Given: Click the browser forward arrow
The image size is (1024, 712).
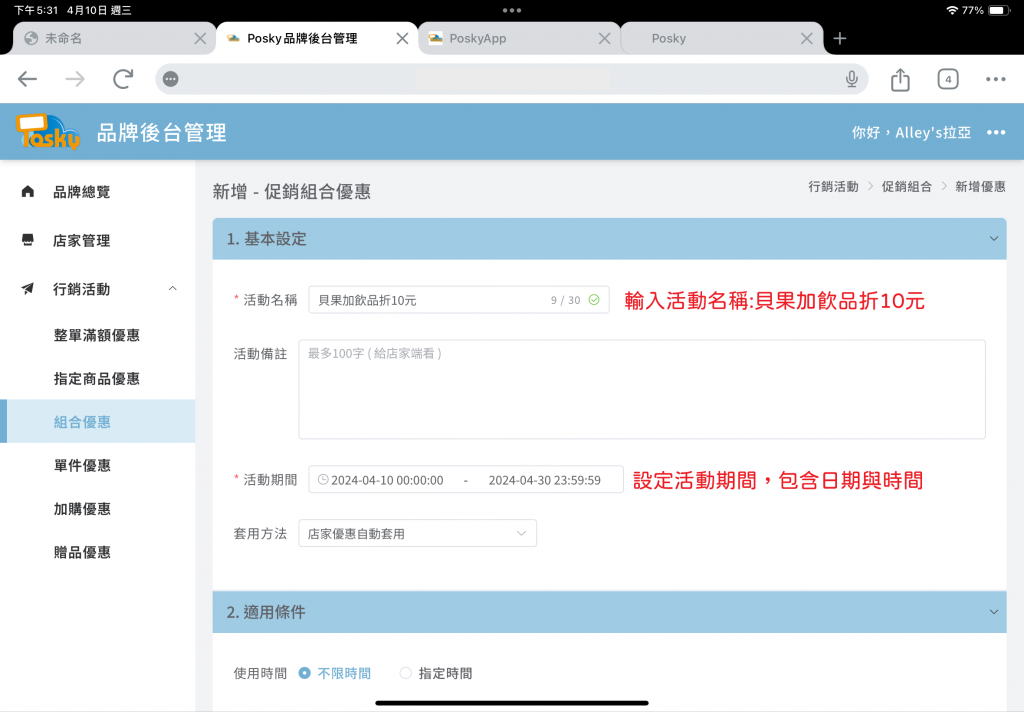Looking at the screenshot, I should pos(75,79).
